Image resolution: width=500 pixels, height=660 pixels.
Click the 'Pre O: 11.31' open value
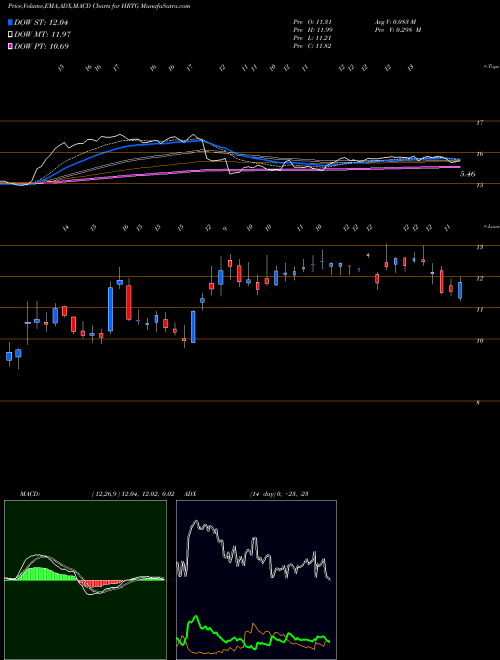(312, 22)
